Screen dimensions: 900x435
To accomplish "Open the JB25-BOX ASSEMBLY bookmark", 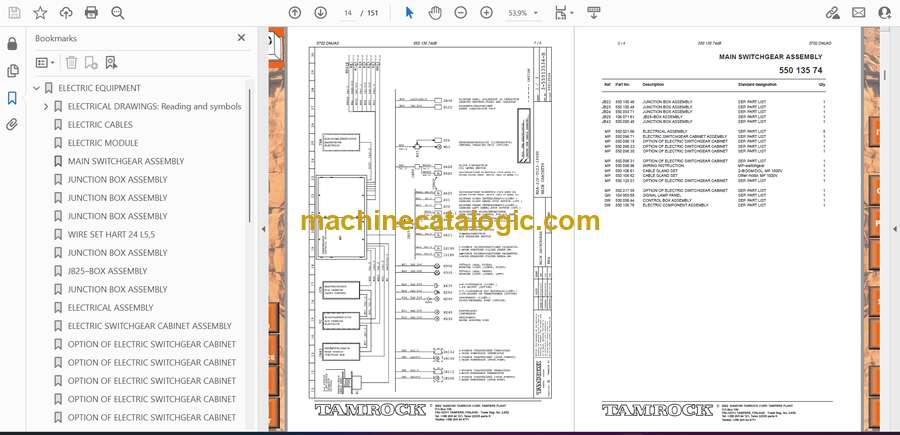I will point(107,271).
